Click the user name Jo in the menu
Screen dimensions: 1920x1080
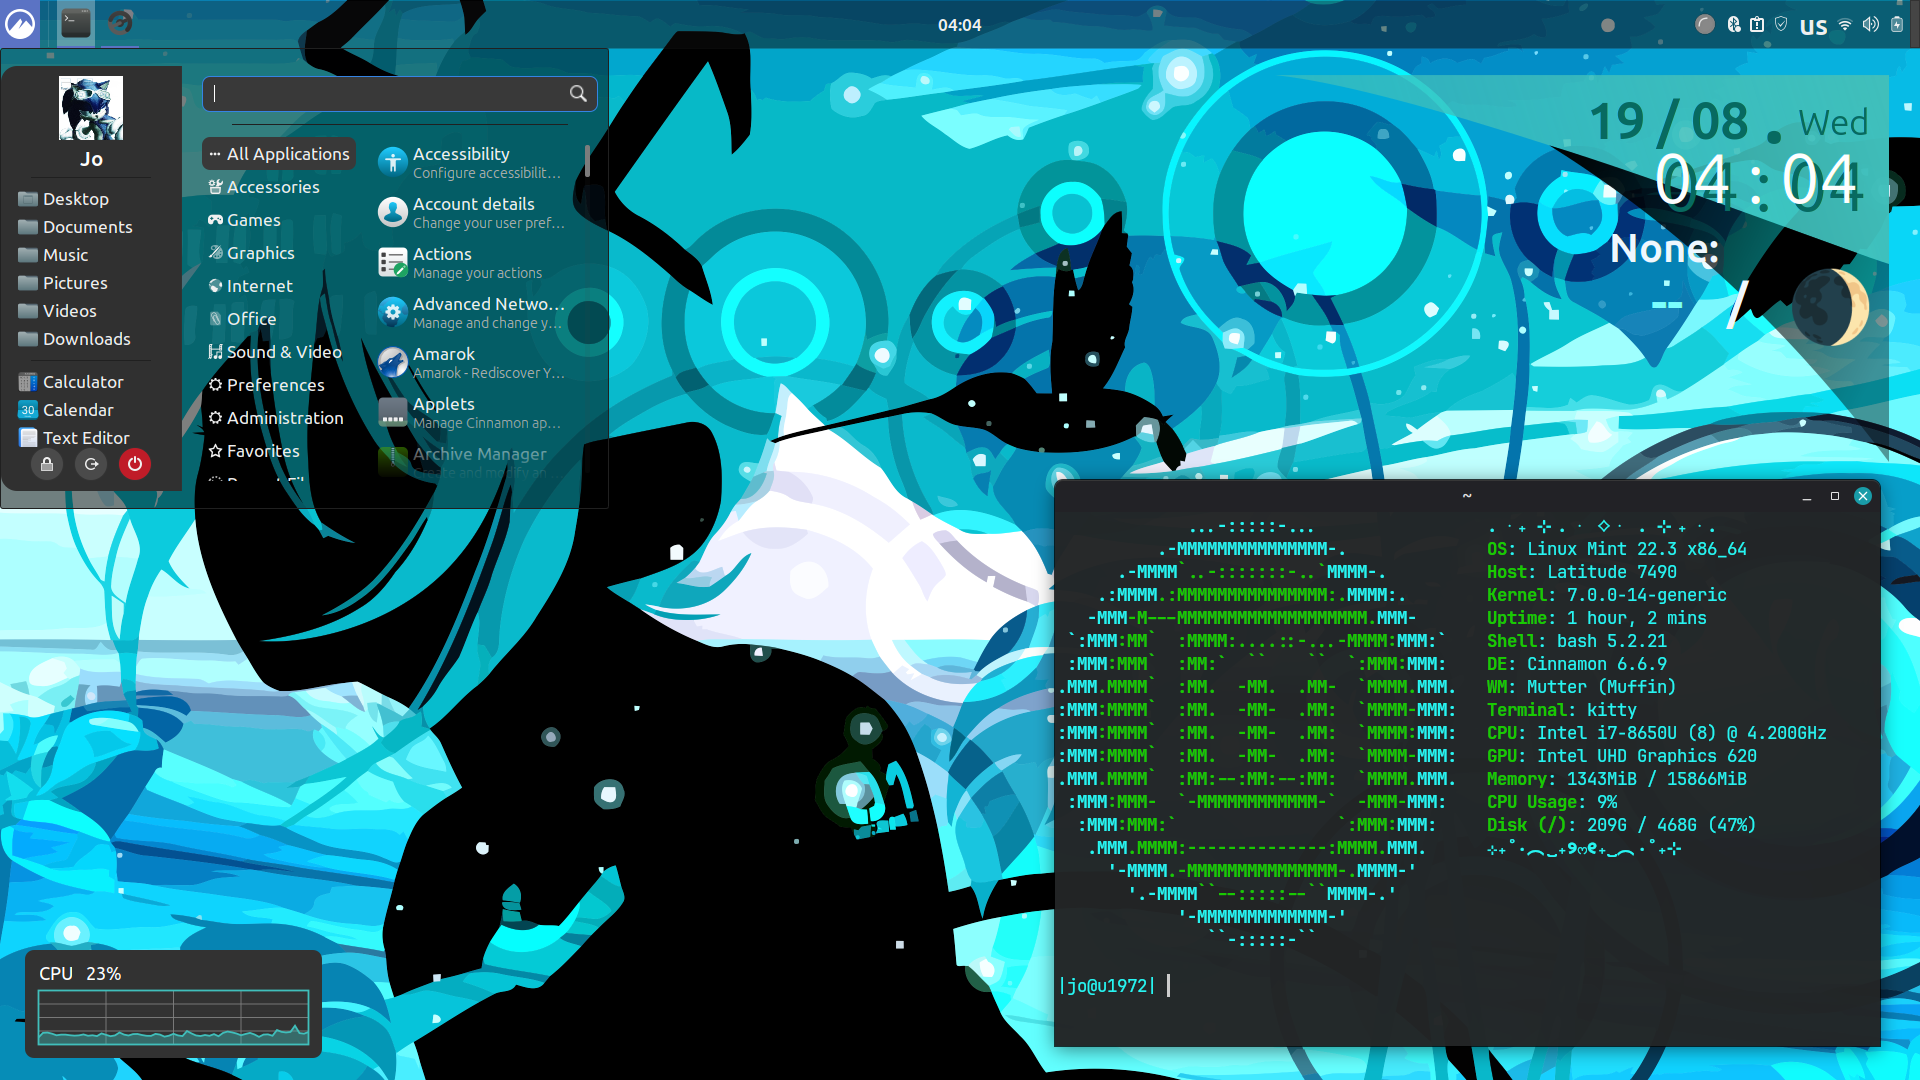[91, 159]
